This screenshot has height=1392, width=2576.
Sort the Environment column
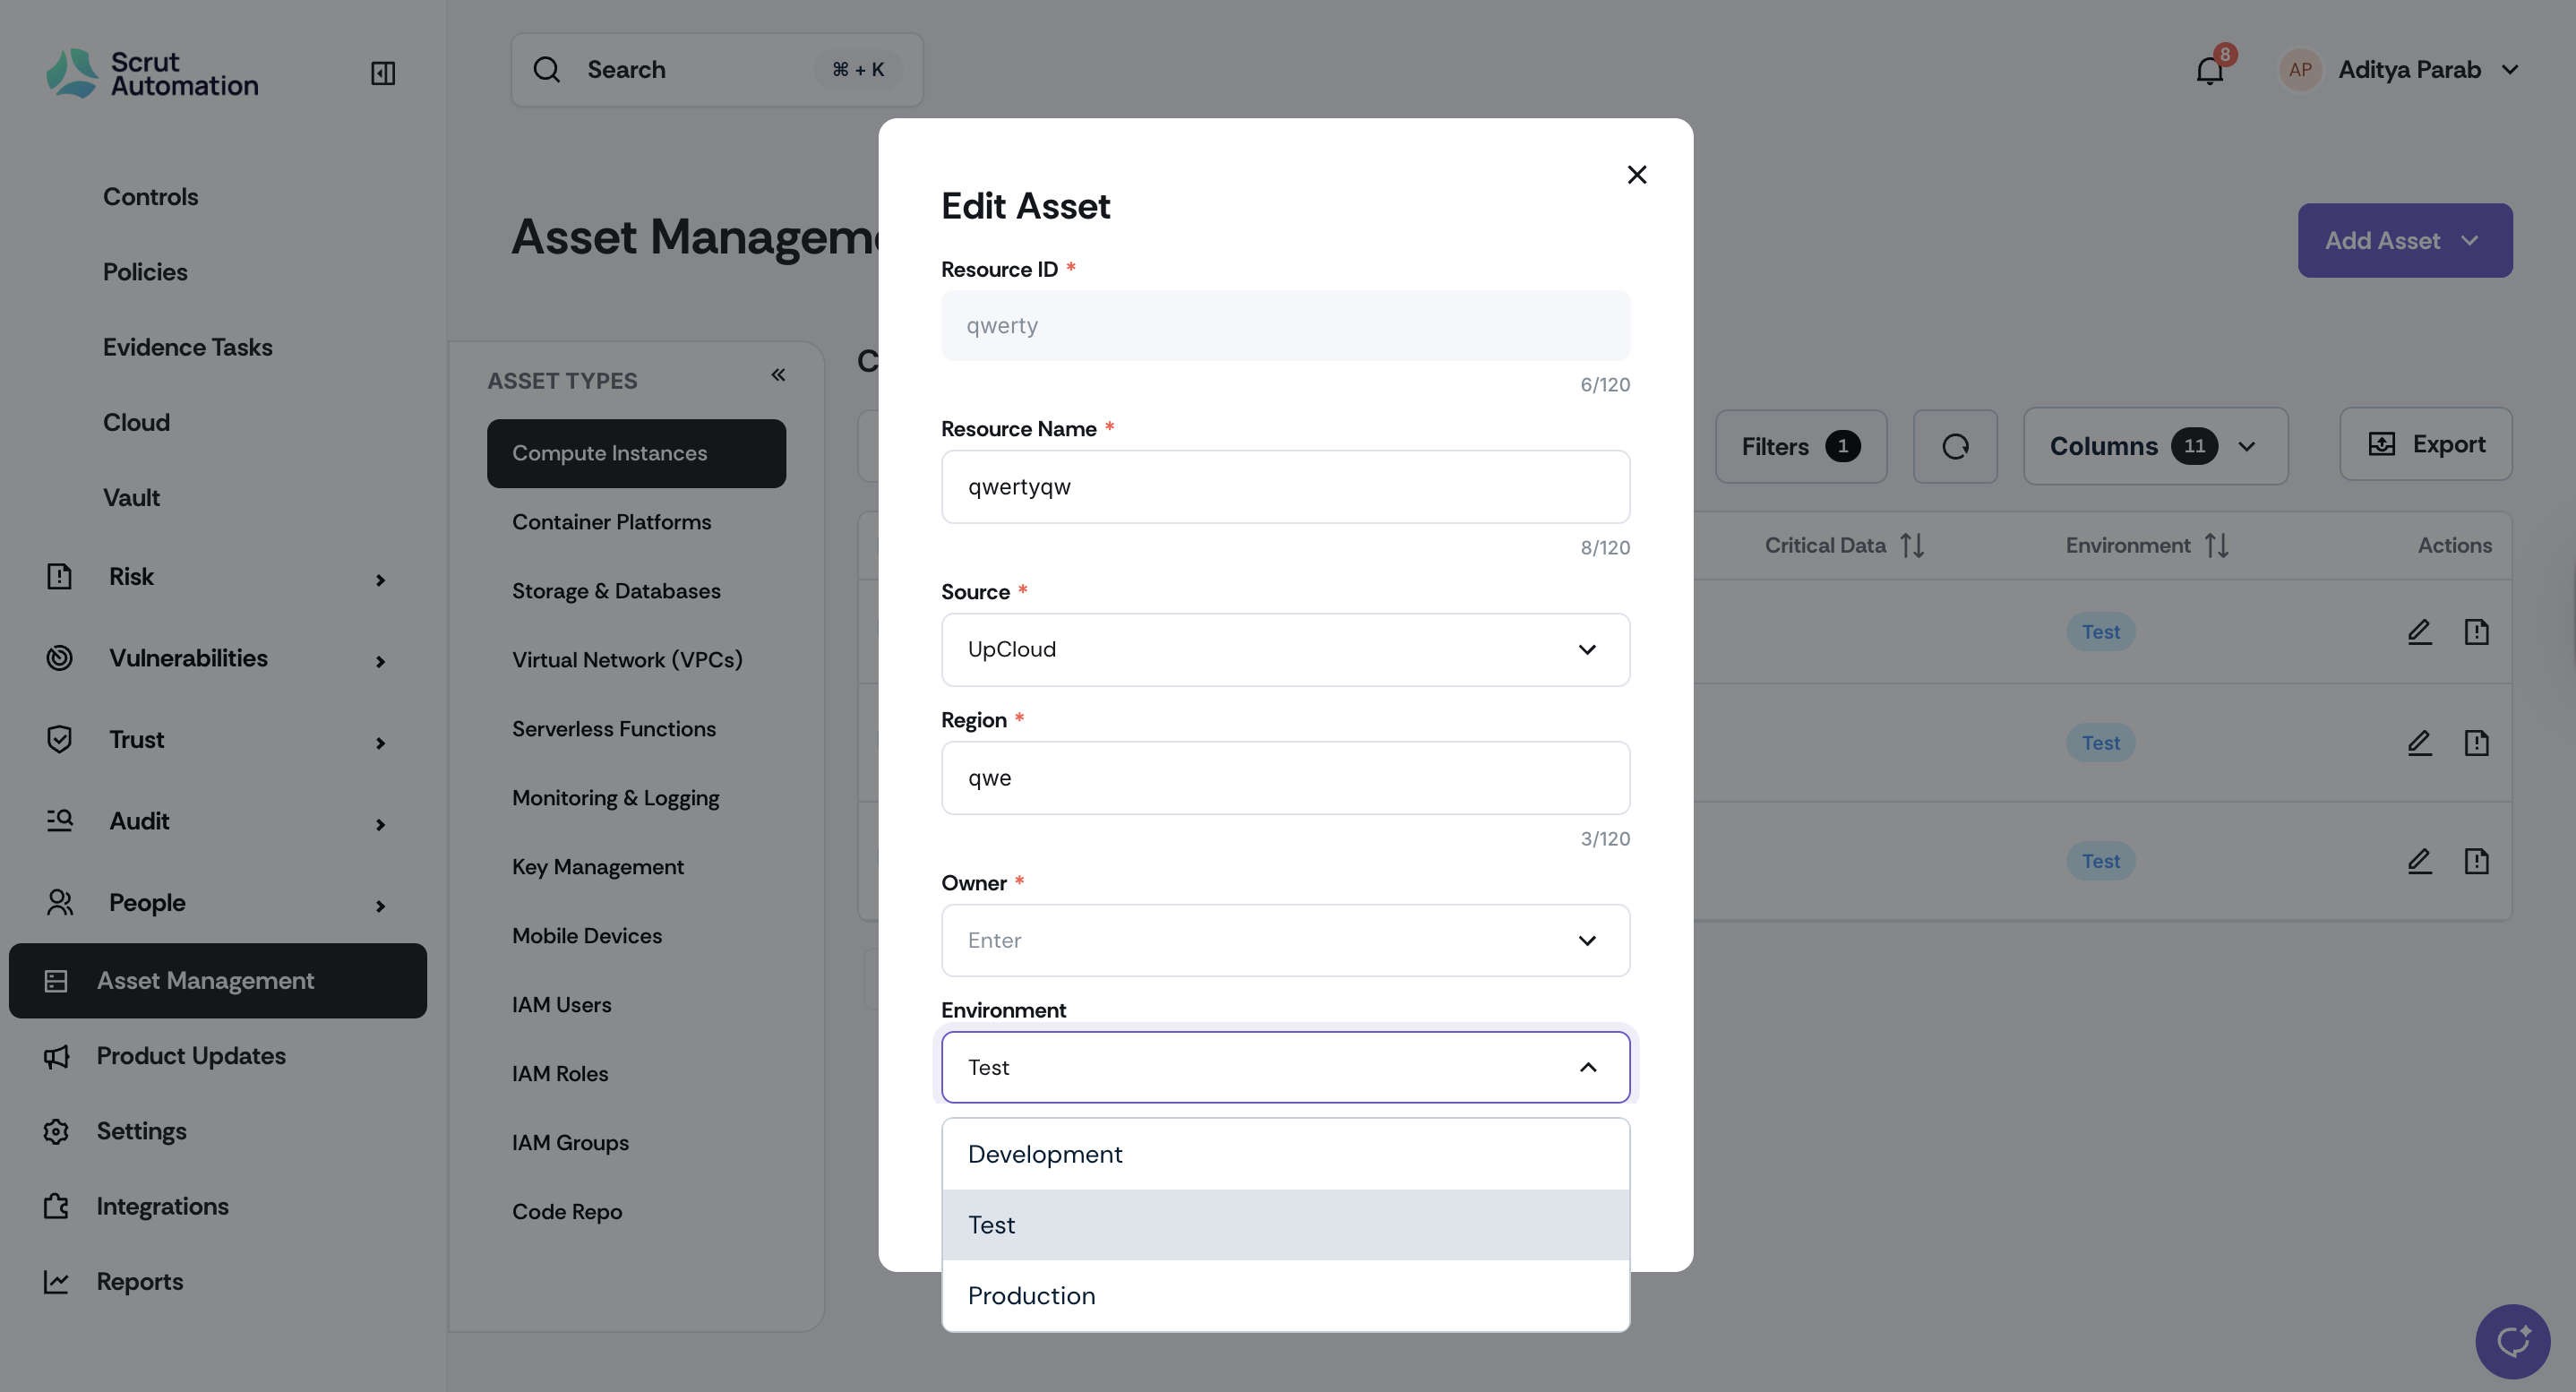tap(2217, 545)
